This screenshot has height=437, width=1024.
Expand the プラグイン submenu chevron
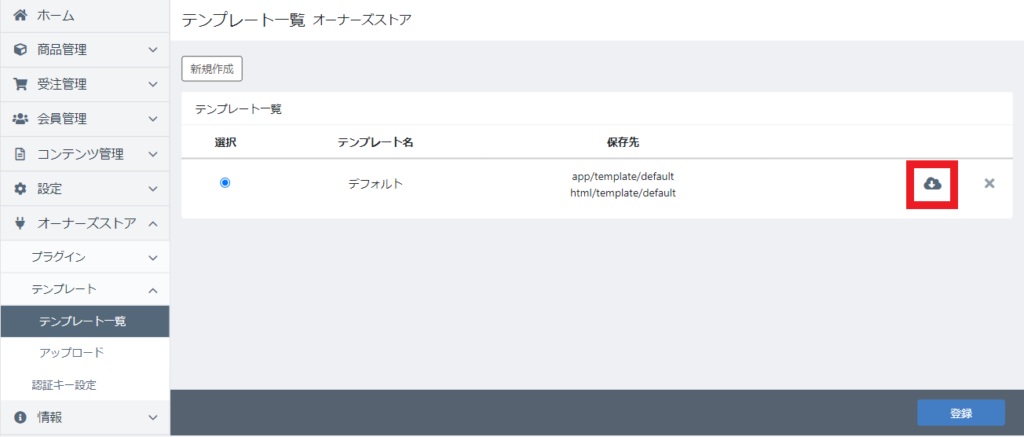coord(152,257)
